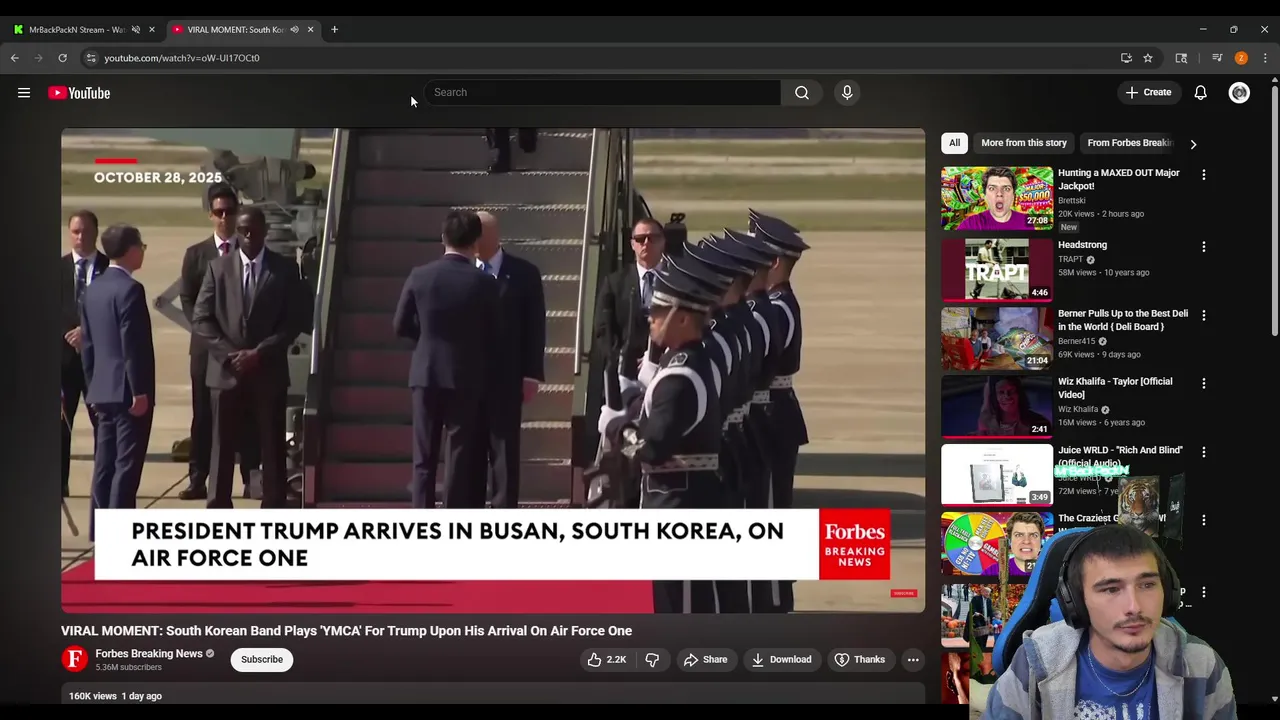Image resolution: width=1280 pixels, height=720 pixels.
Task: Open the Create menu
Action: (x=1148, y=93)
